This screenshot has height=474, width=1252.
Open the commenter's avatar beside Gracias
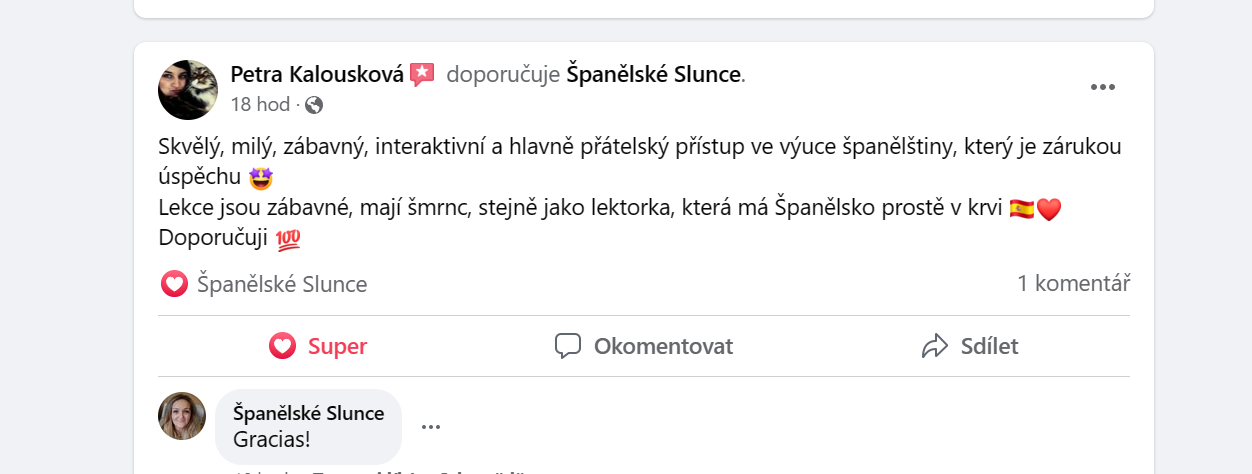pyautogui.click(x=182, y=416)
